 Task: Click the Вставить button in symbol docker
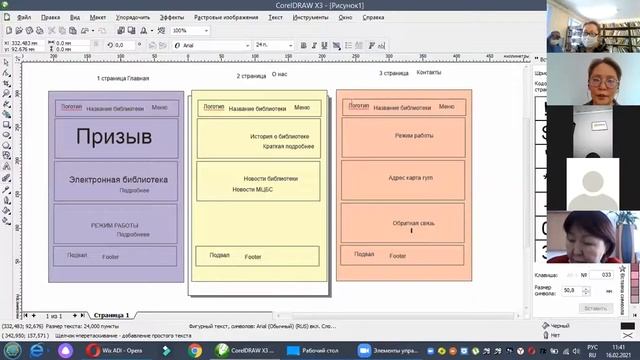tap(596, 308)
